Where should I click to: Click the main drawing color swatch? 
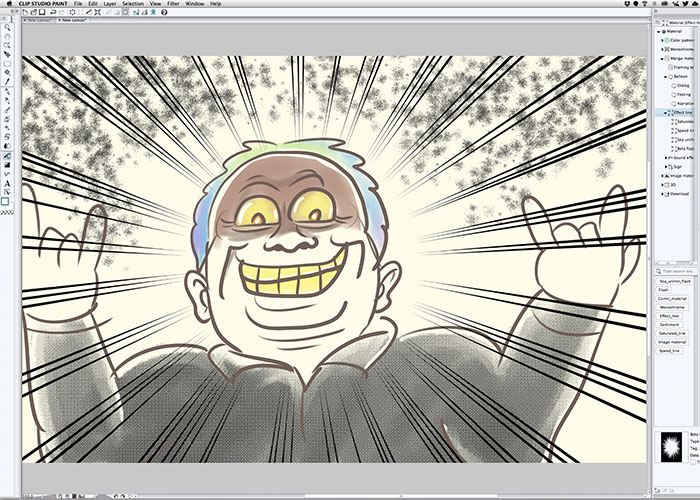pyautogui.click(x=6, y=201)
